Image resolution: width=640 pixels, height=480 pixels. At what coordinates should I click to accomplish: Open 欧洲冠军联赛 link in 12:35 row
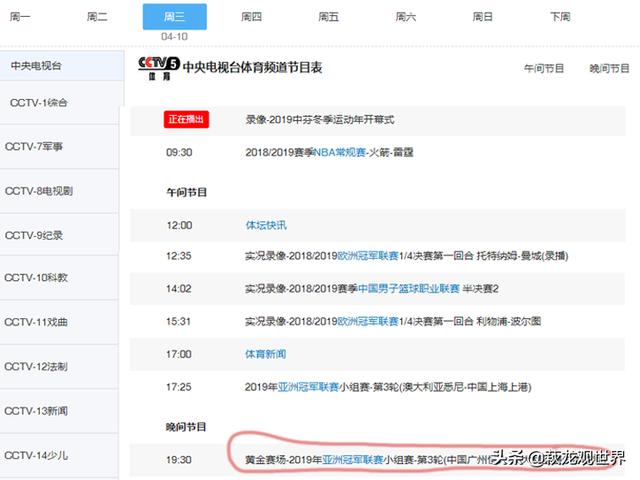pyautogui.click(x=368, y=256)
